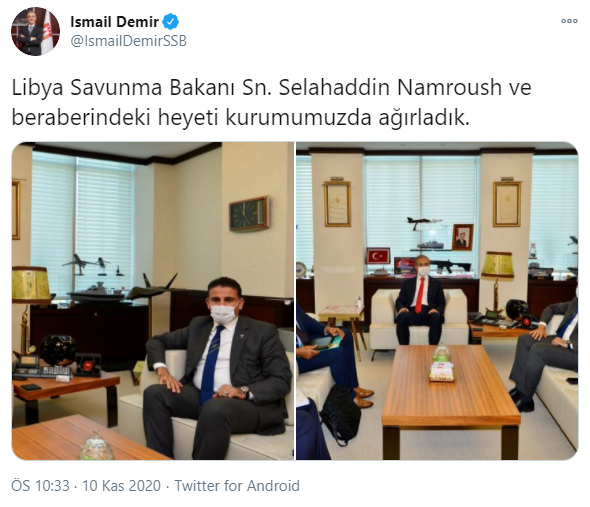Click the framed portrait on the right-photo shelf

[x=462, y=237]
